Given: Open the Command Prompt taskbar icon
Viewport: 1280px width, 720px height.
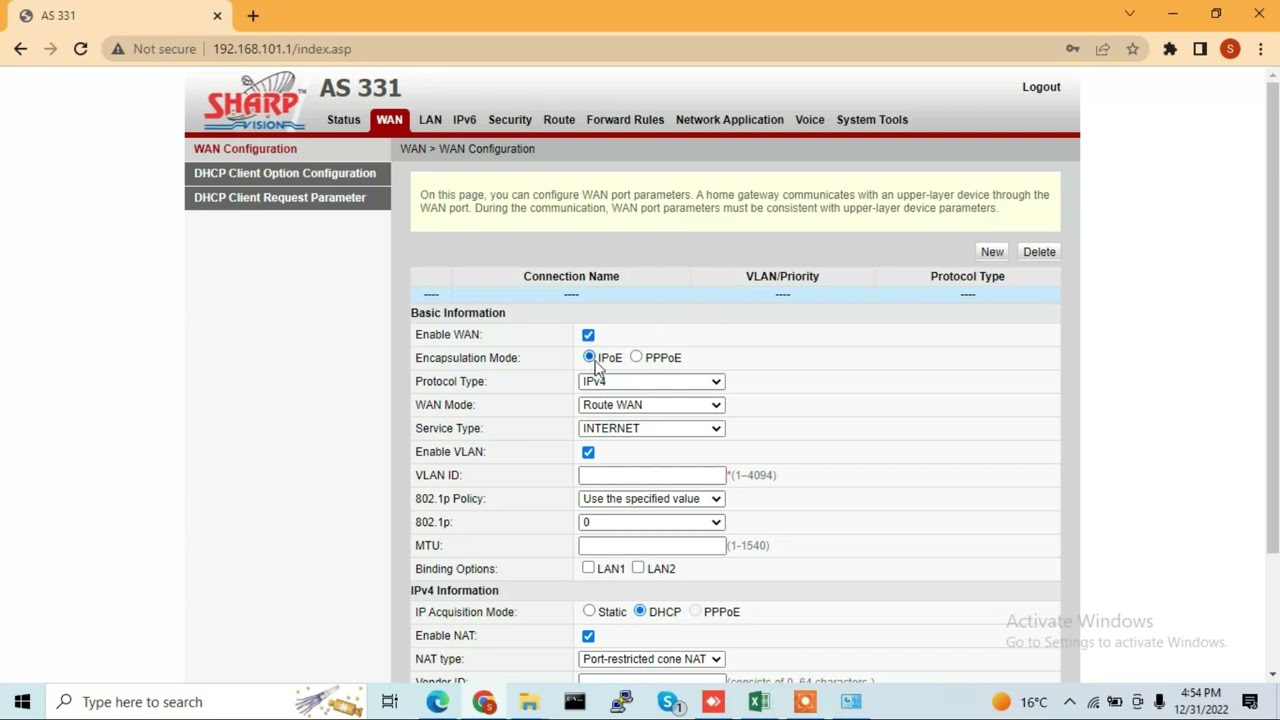Looking at the screenshot, I should pos(575,701).
